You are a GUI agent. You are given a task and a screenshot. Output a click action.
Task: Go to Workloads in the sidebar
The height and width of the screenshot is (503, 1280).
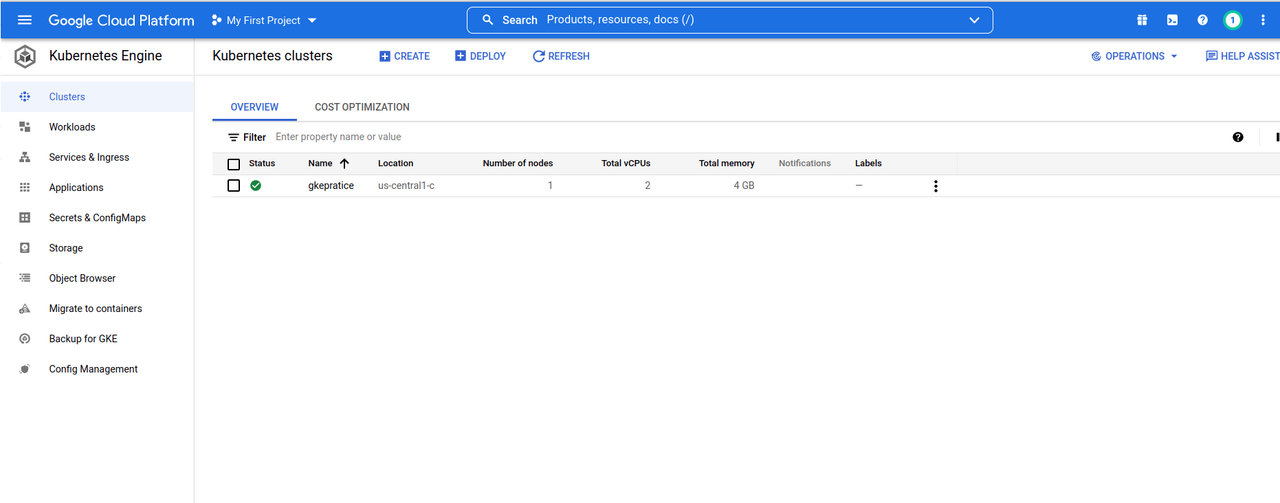click(72, 127)
